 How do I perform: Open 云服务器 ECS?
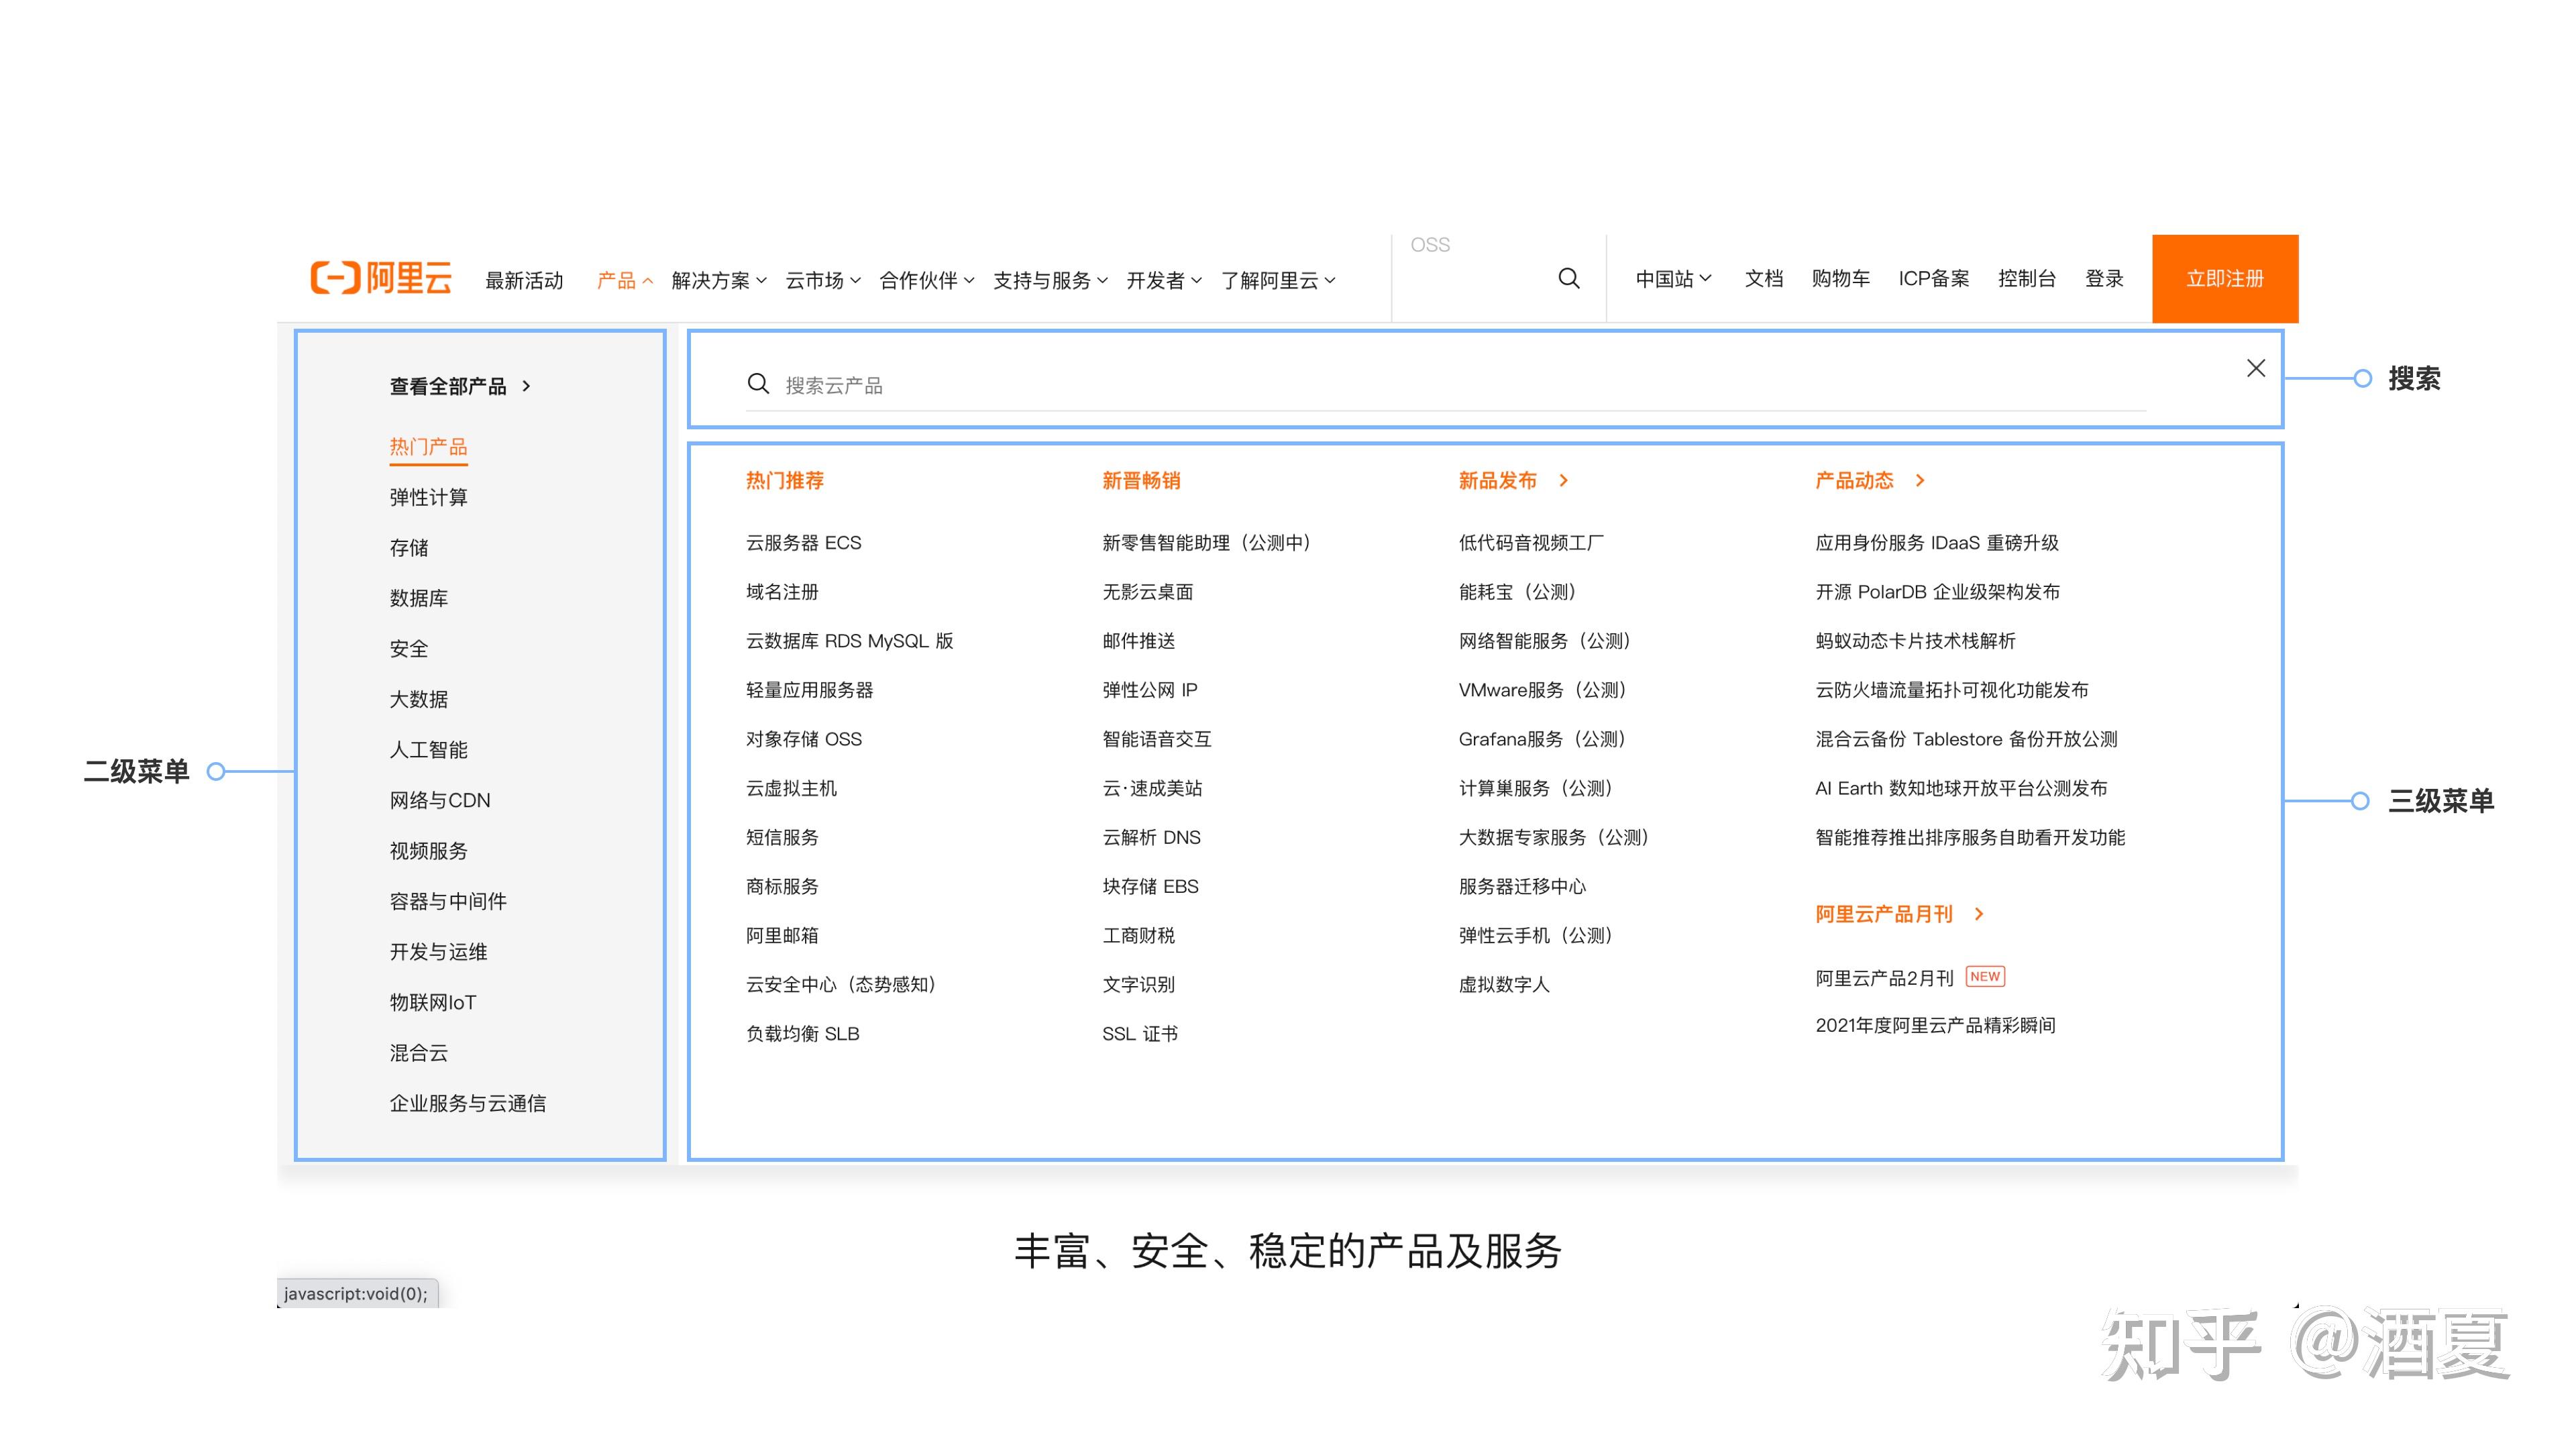[x=803, y=543]
